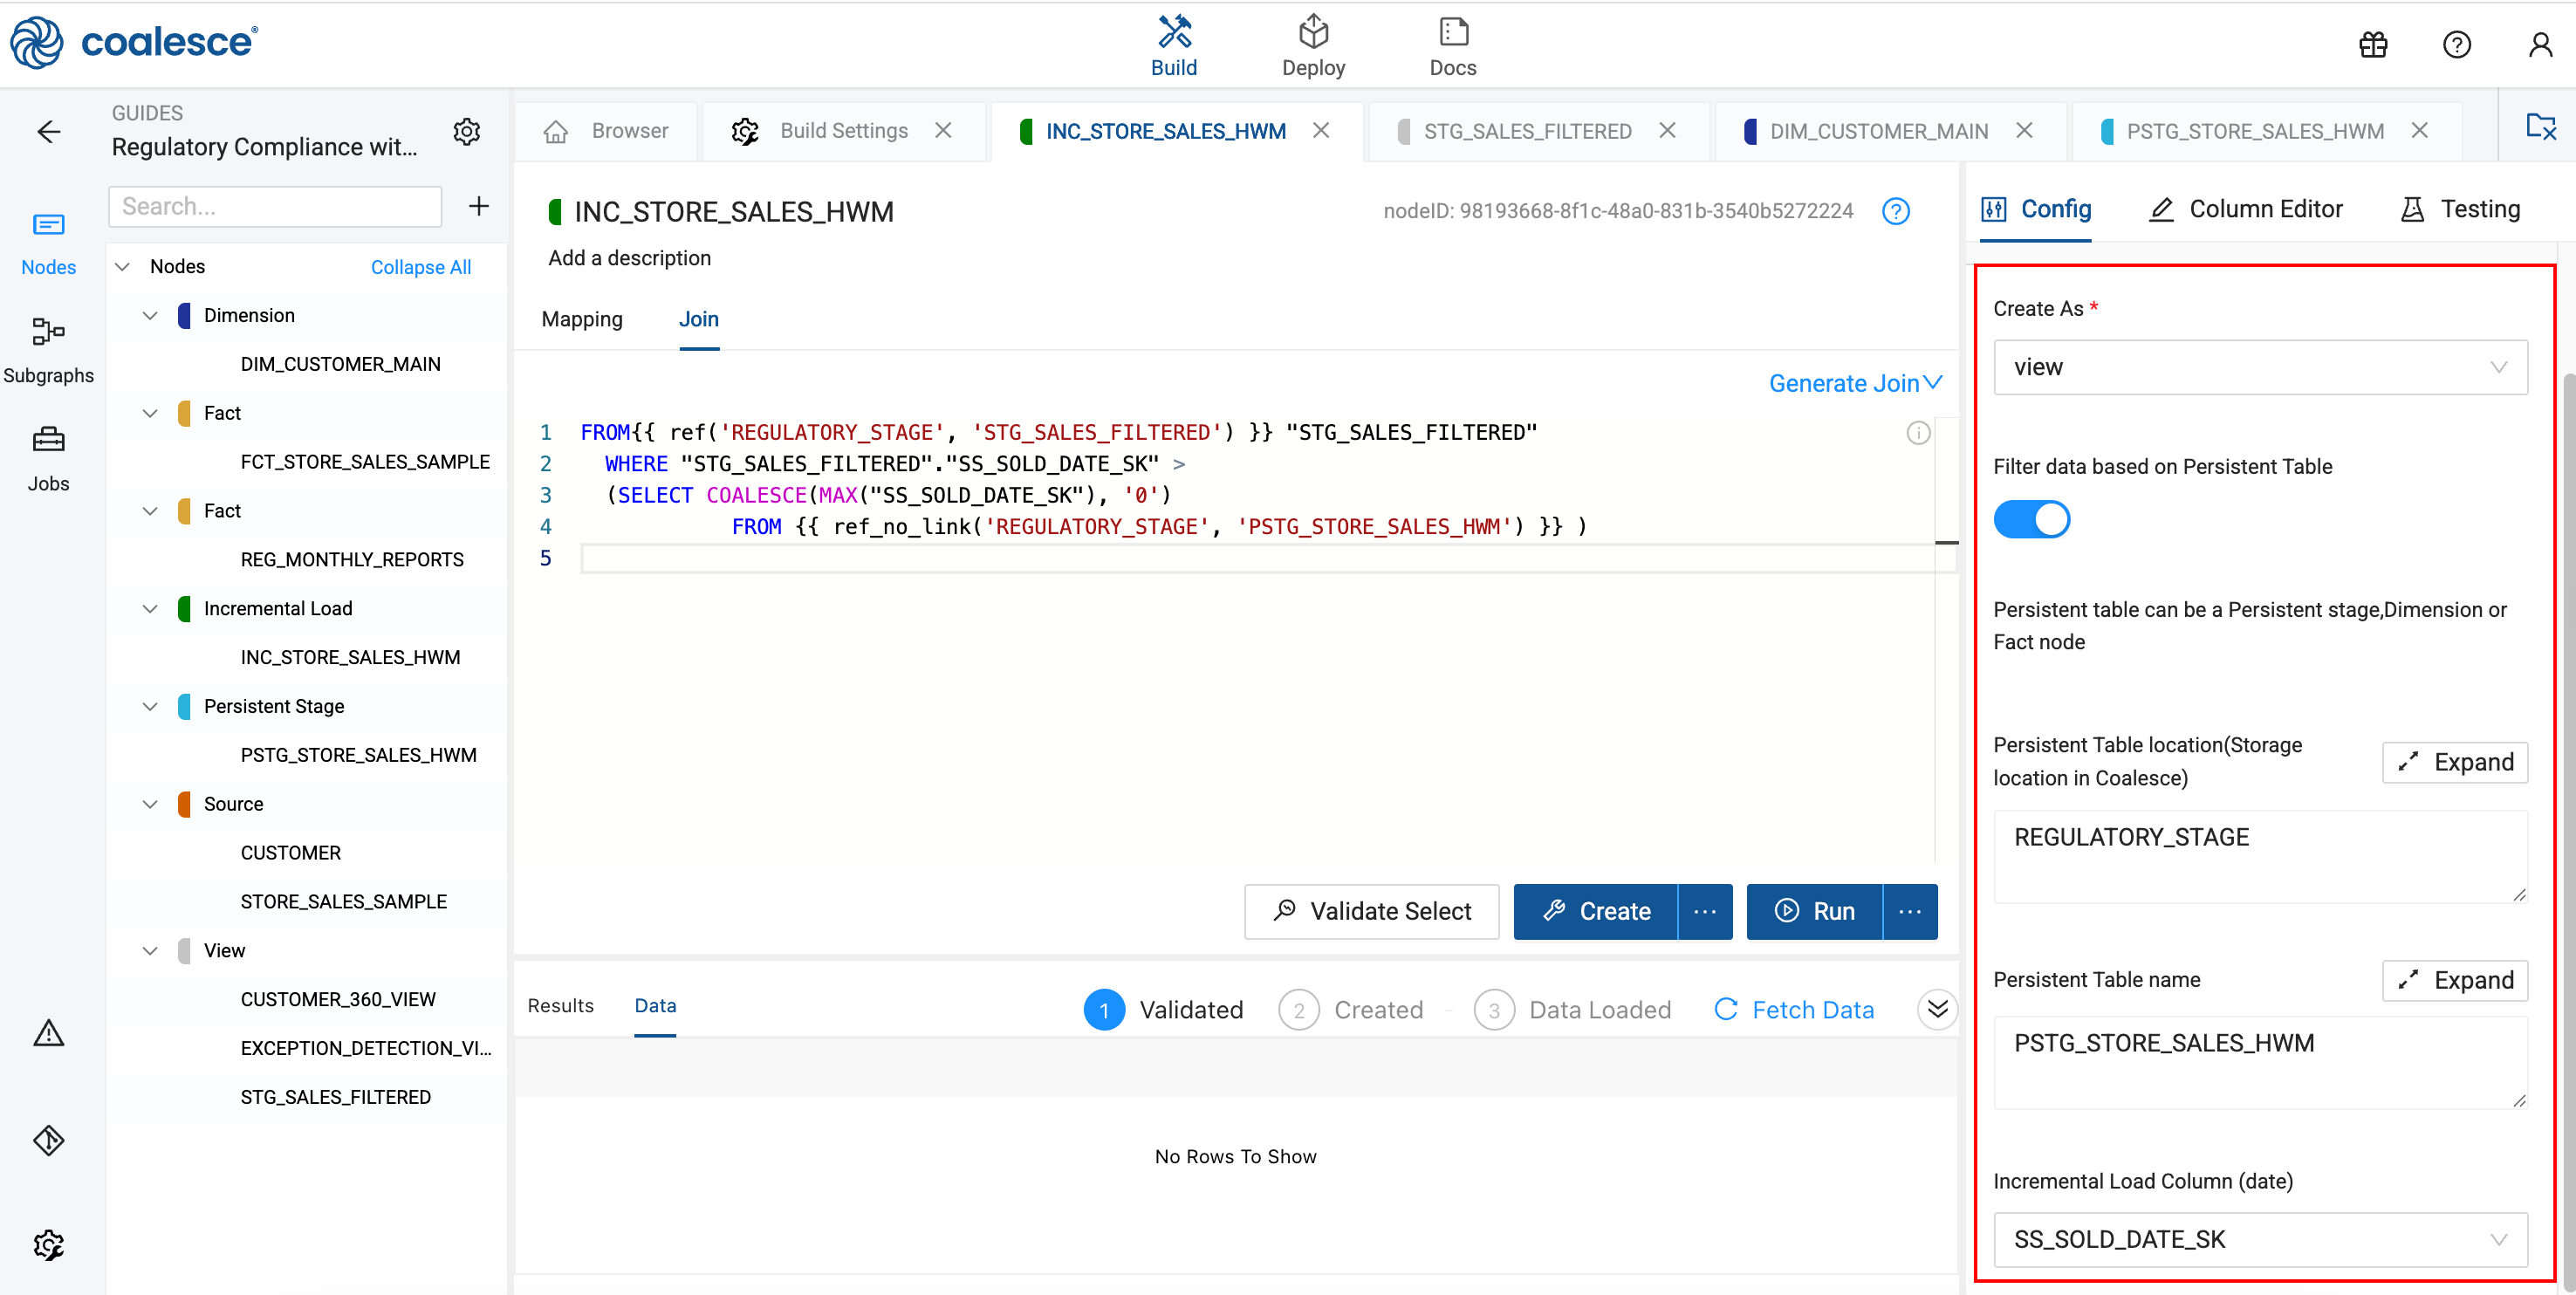Select DIM_CUSTOMER_MAIN in node tree

click(x=340, y=364)
